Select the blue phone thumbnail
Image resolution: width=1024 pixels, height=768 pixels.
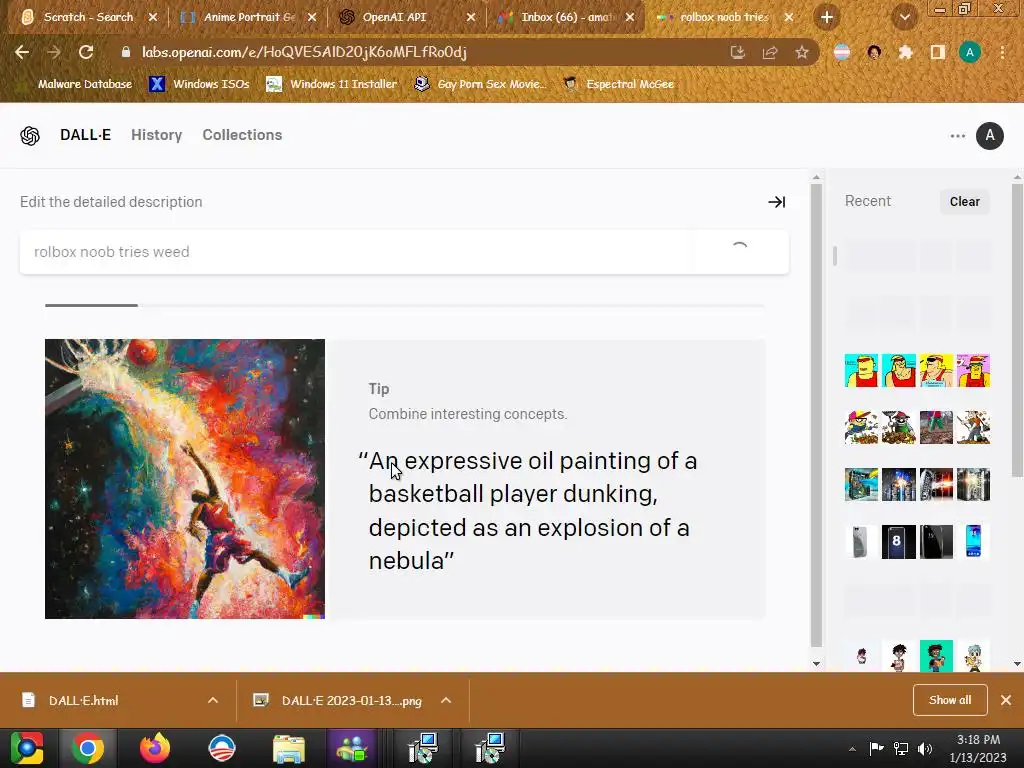(x=973, y=541)
